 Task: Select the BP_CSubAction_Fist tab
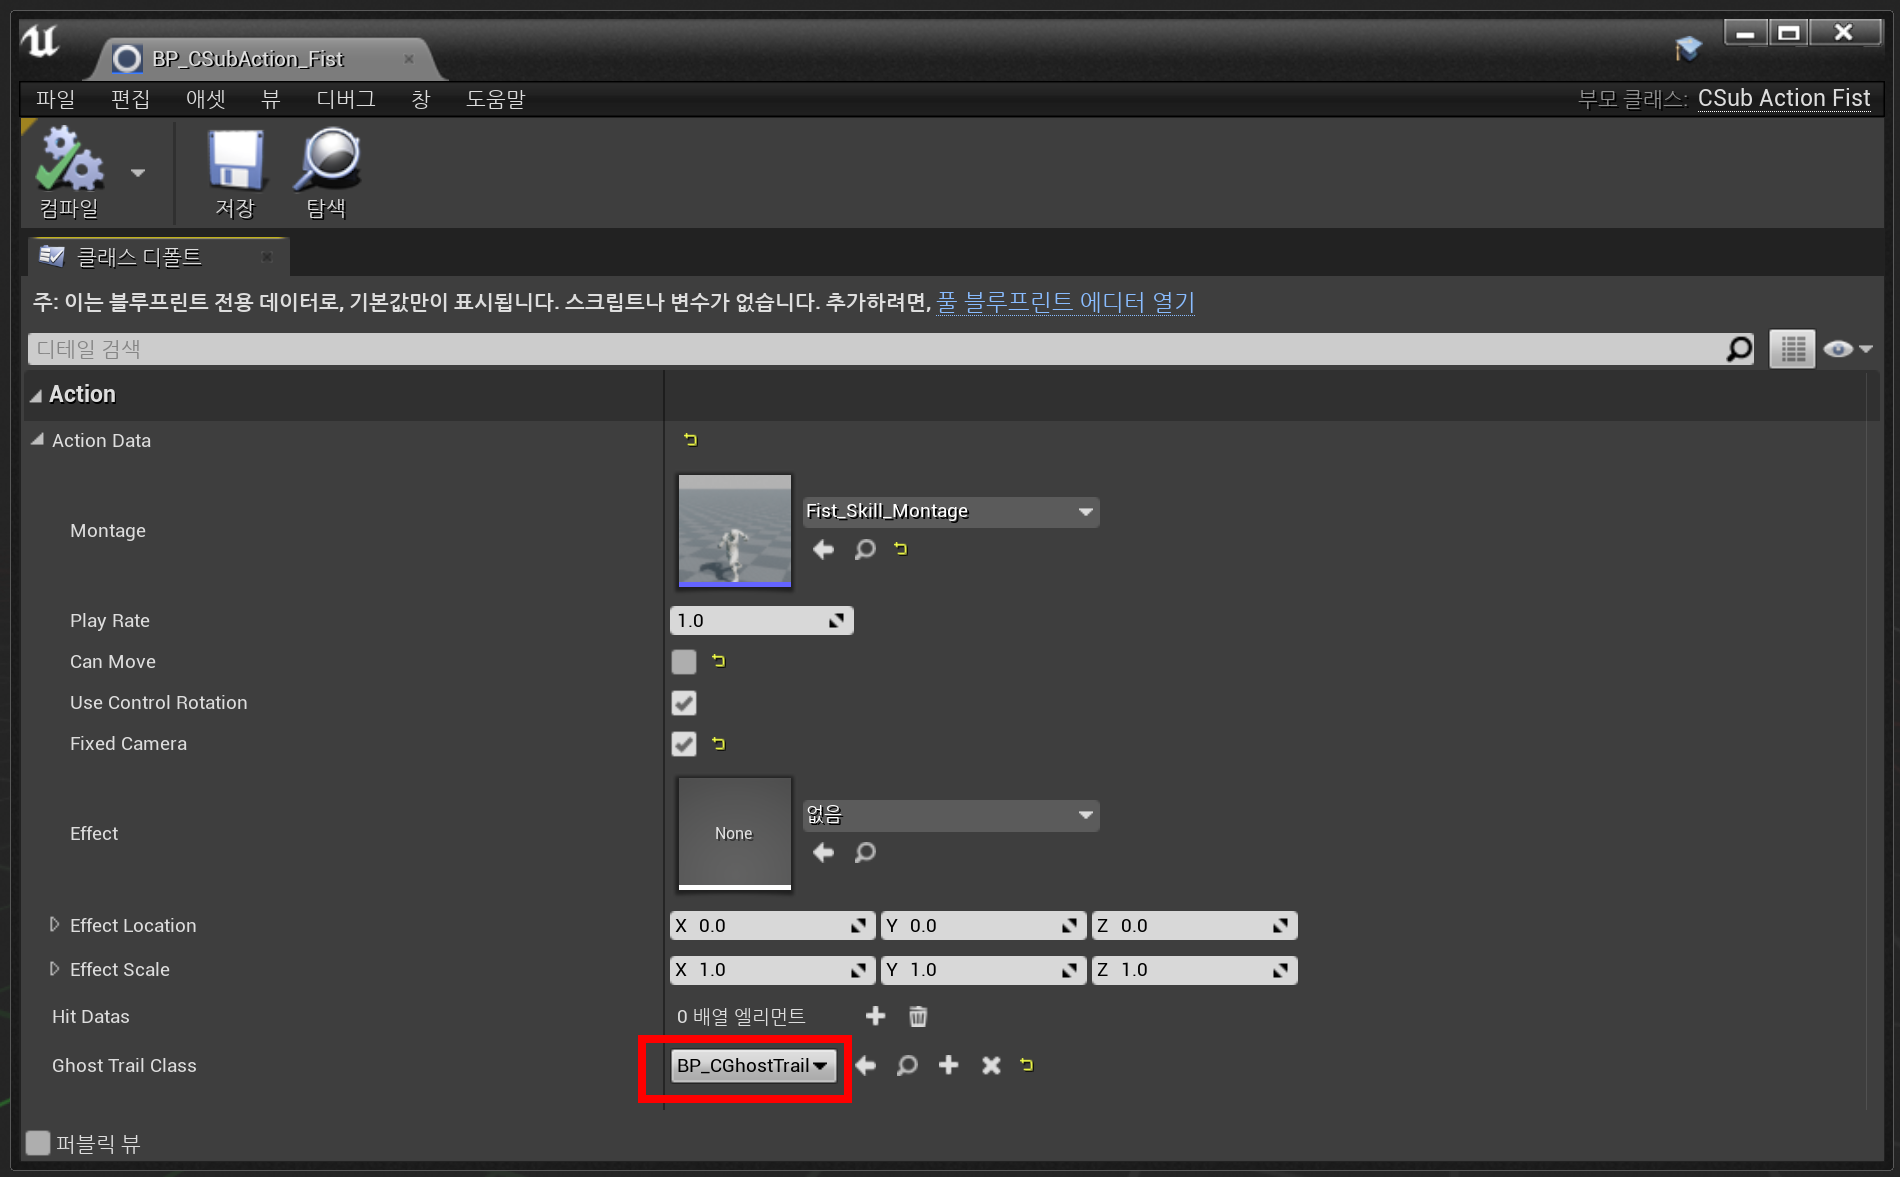pos(248,59)
